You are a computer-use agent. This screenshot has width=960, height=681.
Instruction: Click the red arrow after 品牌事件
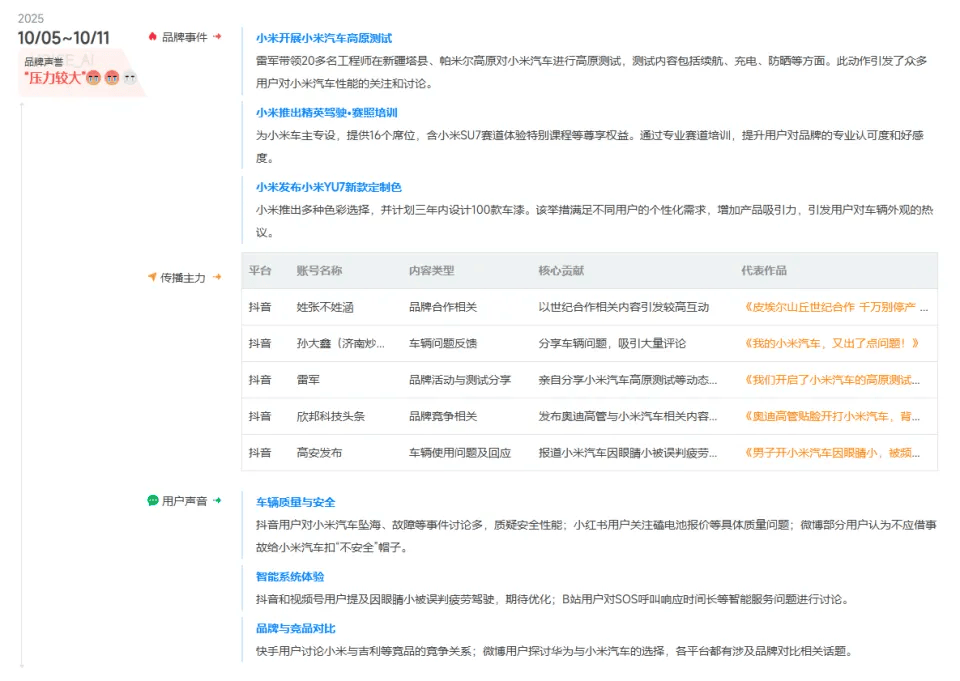pyautogui.click(x=217, y=37)
